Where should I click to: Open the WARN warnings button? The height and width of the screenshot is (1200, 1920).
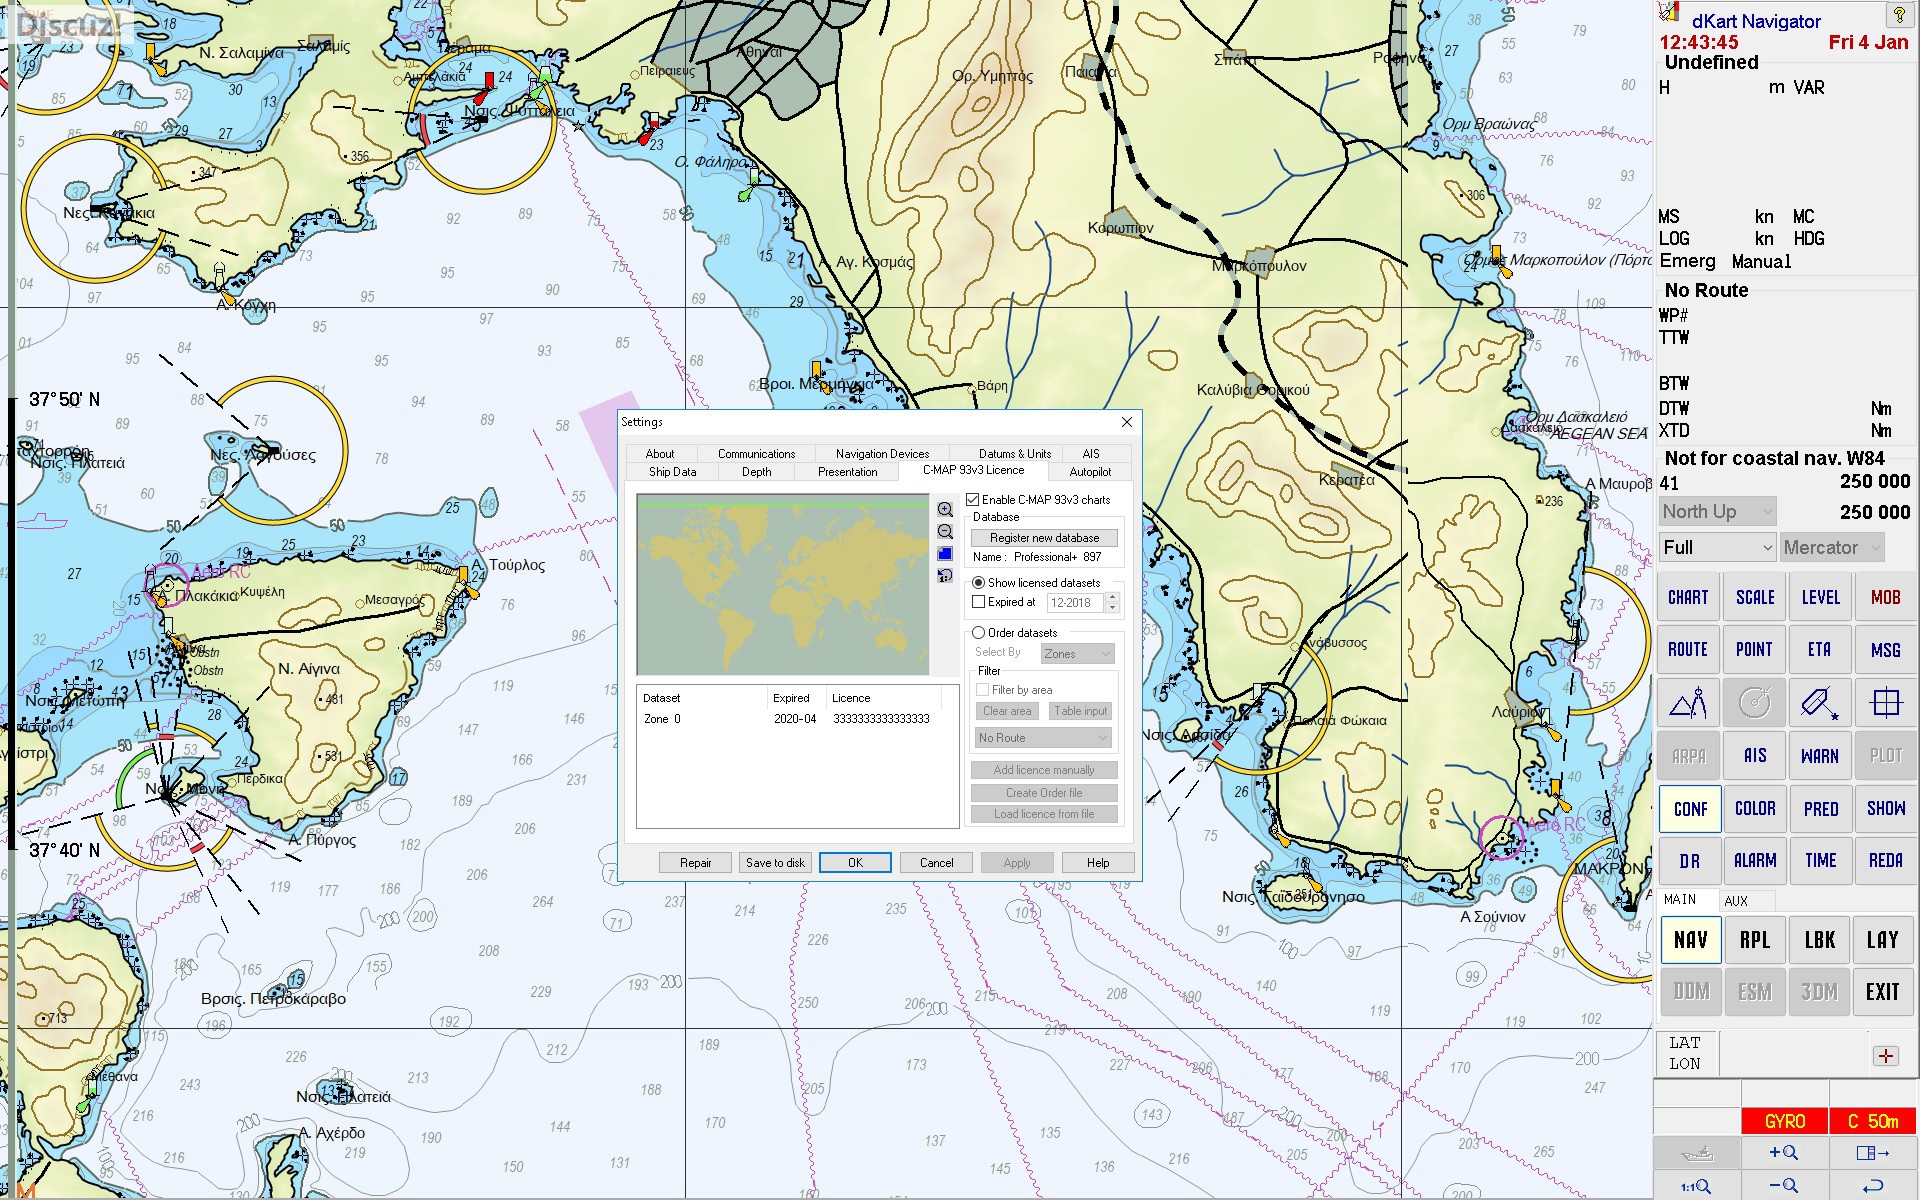1820,756
